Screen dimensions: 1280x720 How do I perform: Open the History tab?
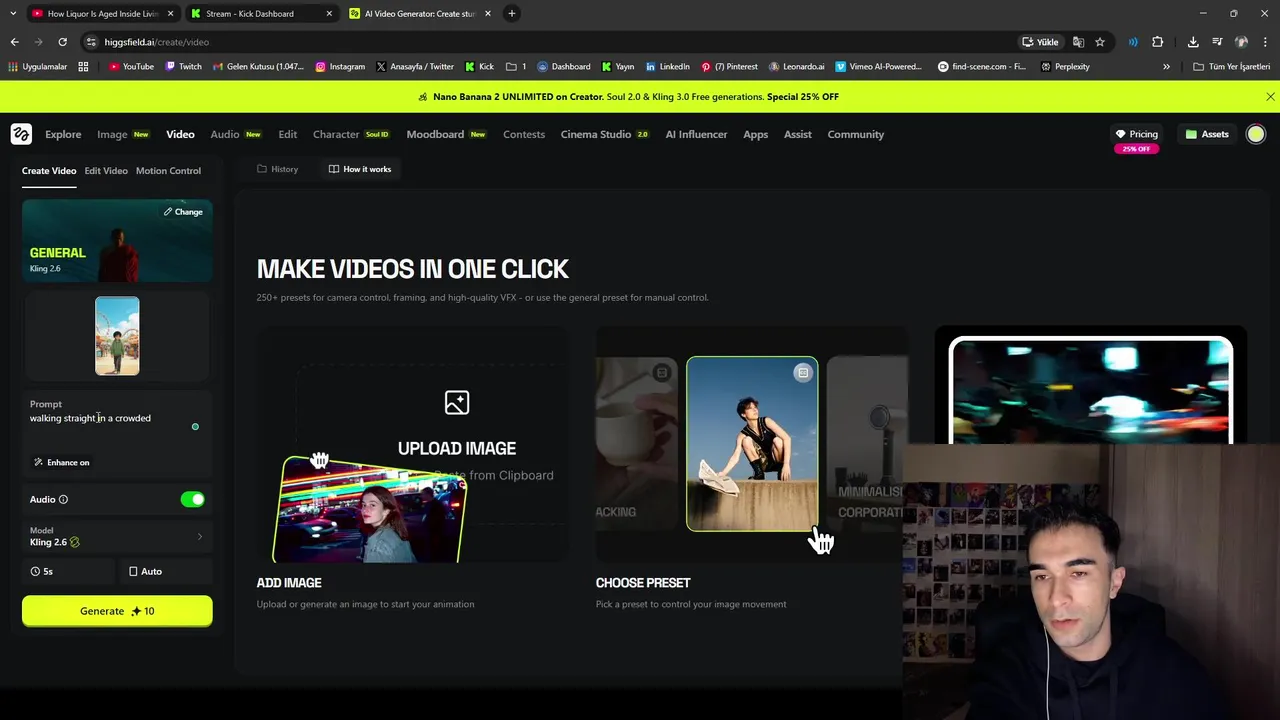(278, 169)
